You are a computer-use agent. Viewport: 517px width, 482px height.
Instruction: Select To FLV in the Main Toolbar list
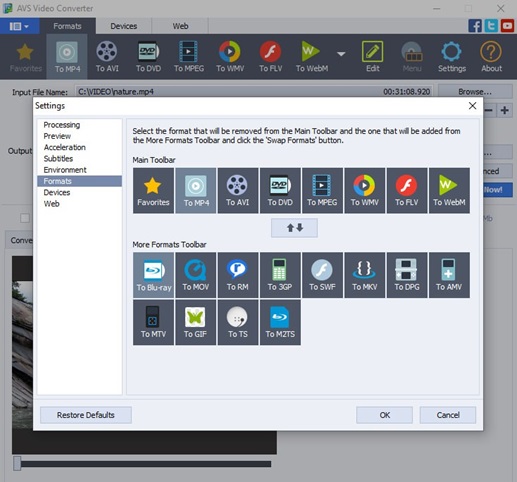pyautogui.click(x=407, y=190)
